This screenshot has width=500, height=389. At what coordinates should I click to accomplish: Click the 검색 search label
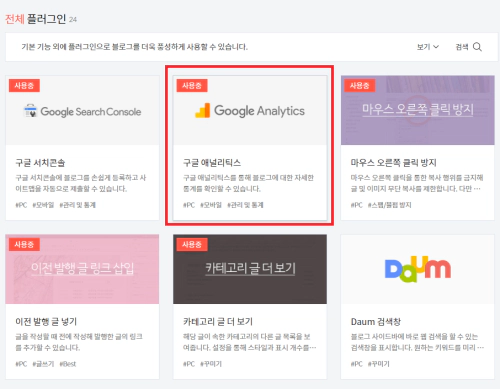pos(462,47)
